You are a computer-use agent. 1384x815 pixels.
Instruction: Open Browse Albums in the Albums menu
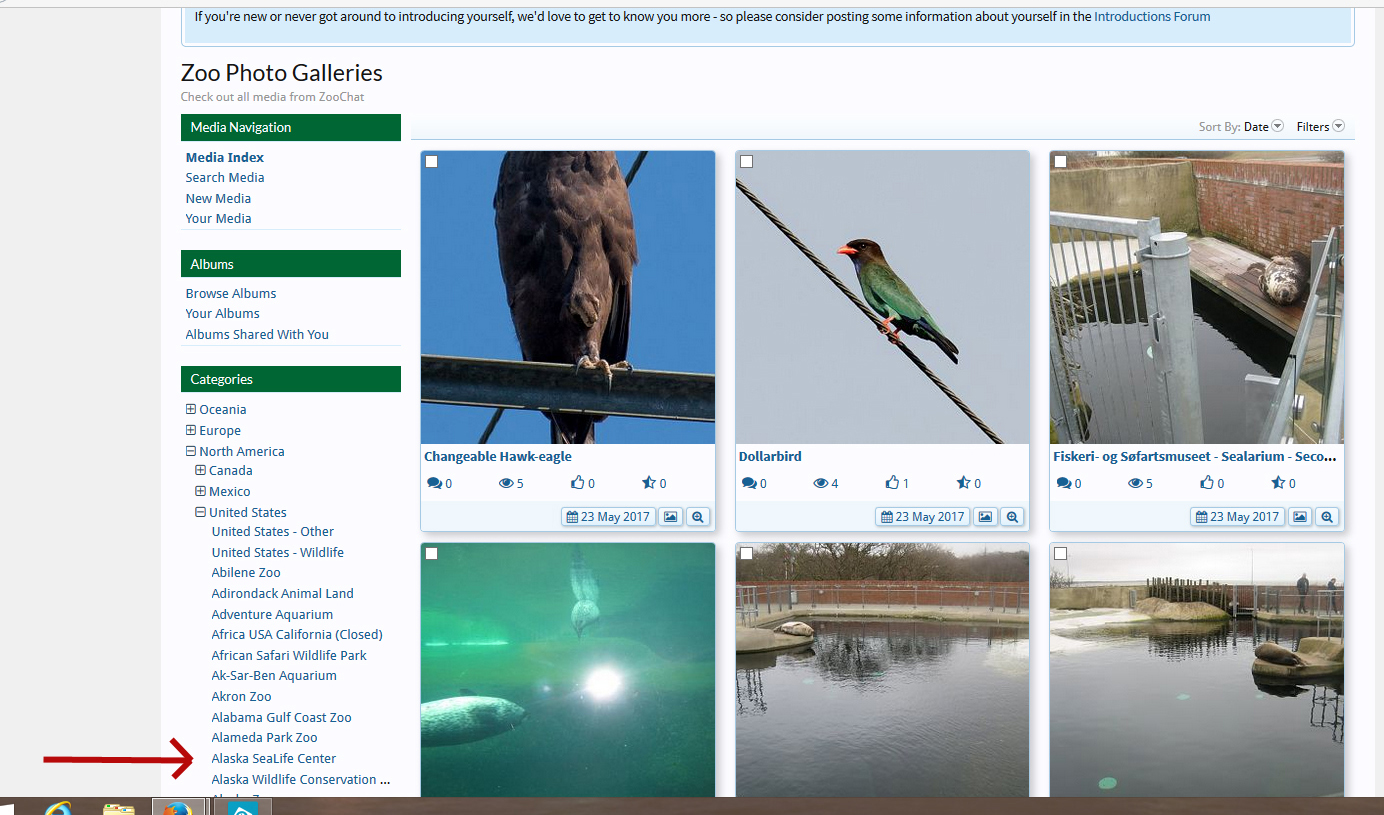point(231,293)
